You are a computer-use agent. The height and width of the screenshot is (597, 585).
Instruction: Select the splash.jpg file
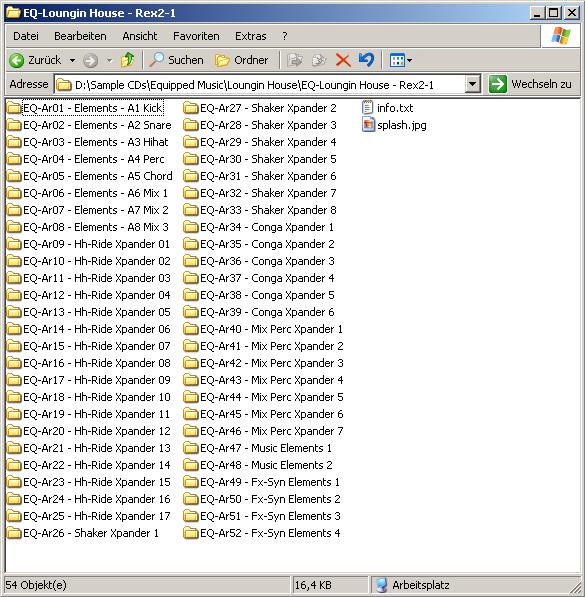(394, 125)
